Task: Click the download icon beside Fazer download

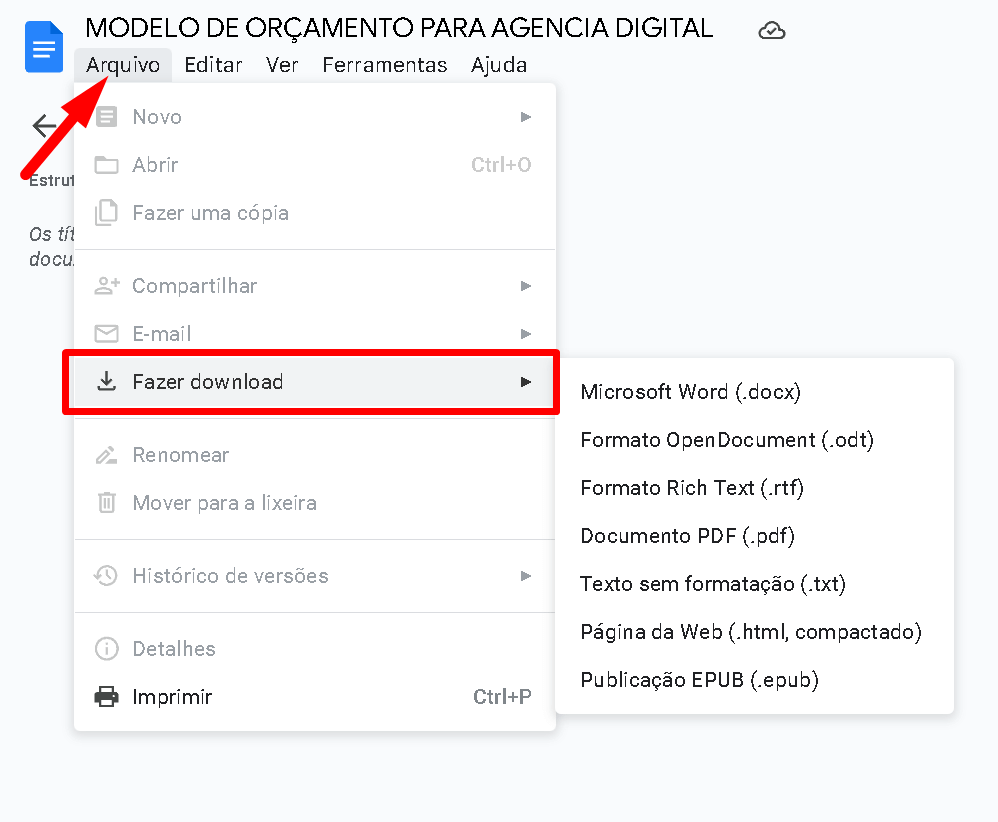Action: pos(106,382)
